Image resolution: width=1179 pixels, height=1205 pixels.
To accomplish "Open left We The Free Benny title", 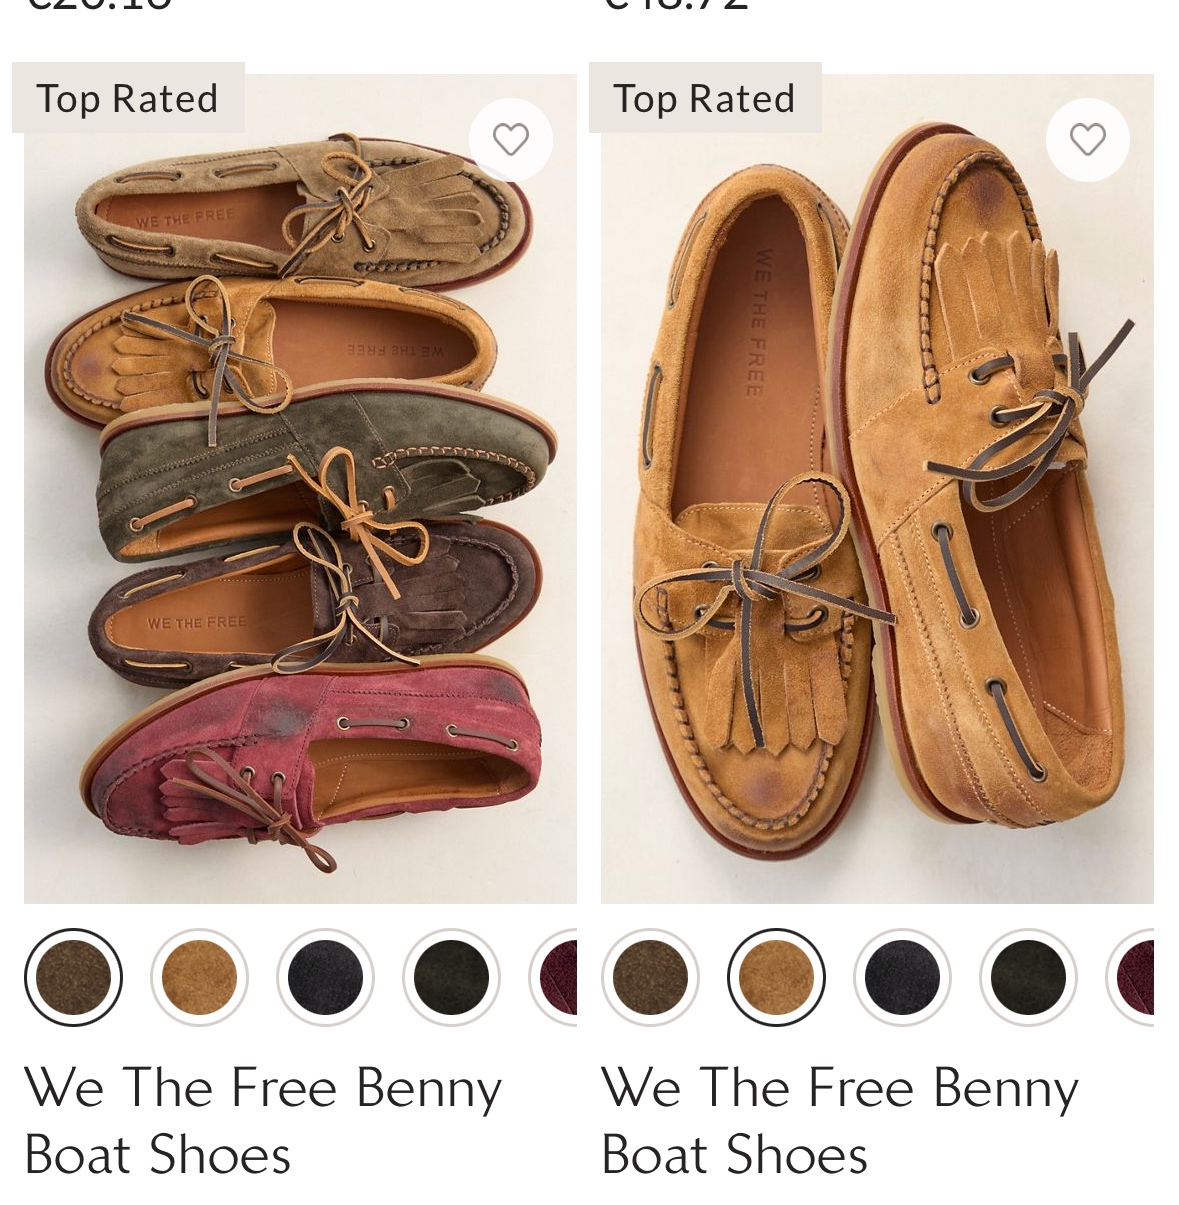I will pos(262,1120).
